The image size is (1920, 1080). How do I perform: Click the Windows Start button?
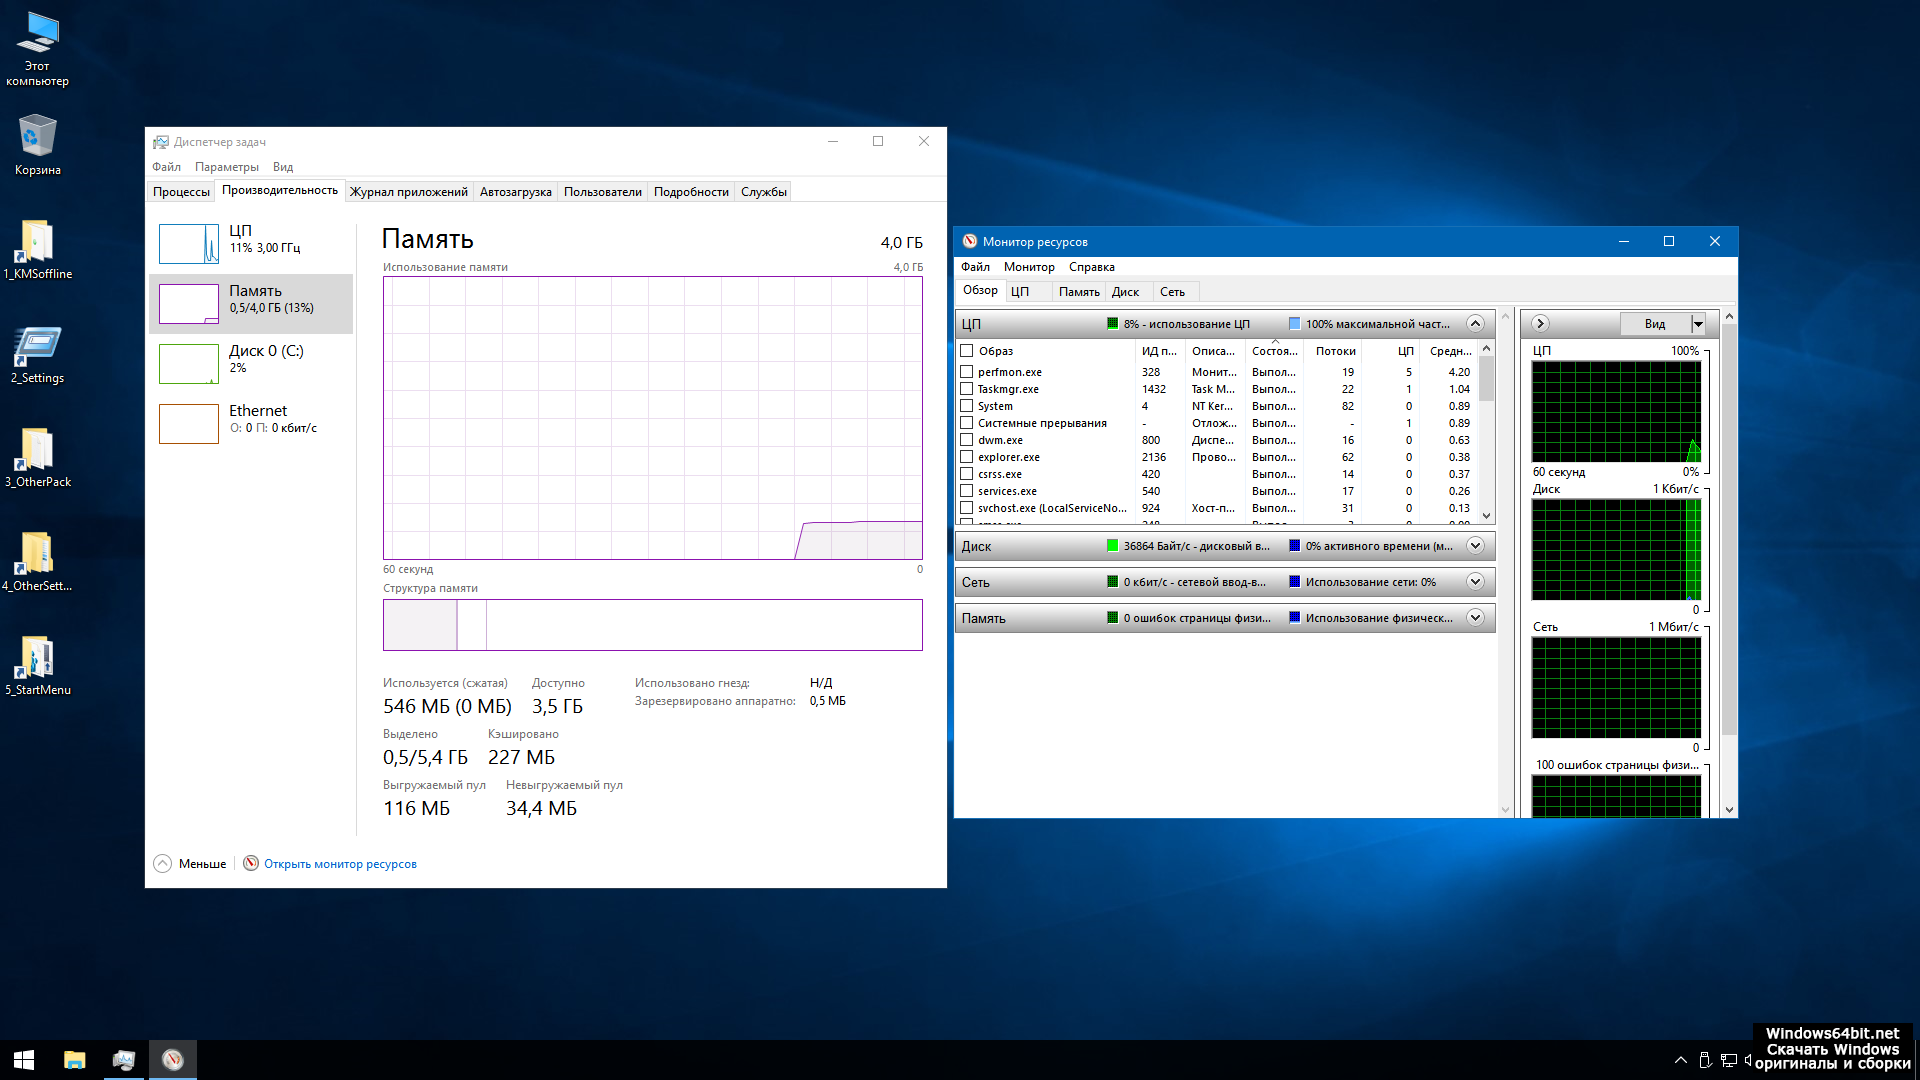tap(24, 1059)
